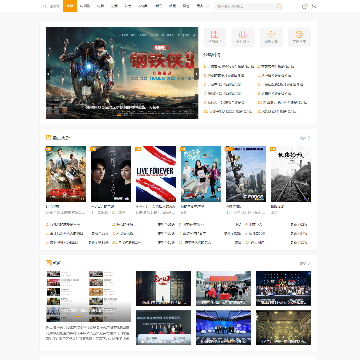Select the active orange carousel indicator dot

[x=119, y=115]
